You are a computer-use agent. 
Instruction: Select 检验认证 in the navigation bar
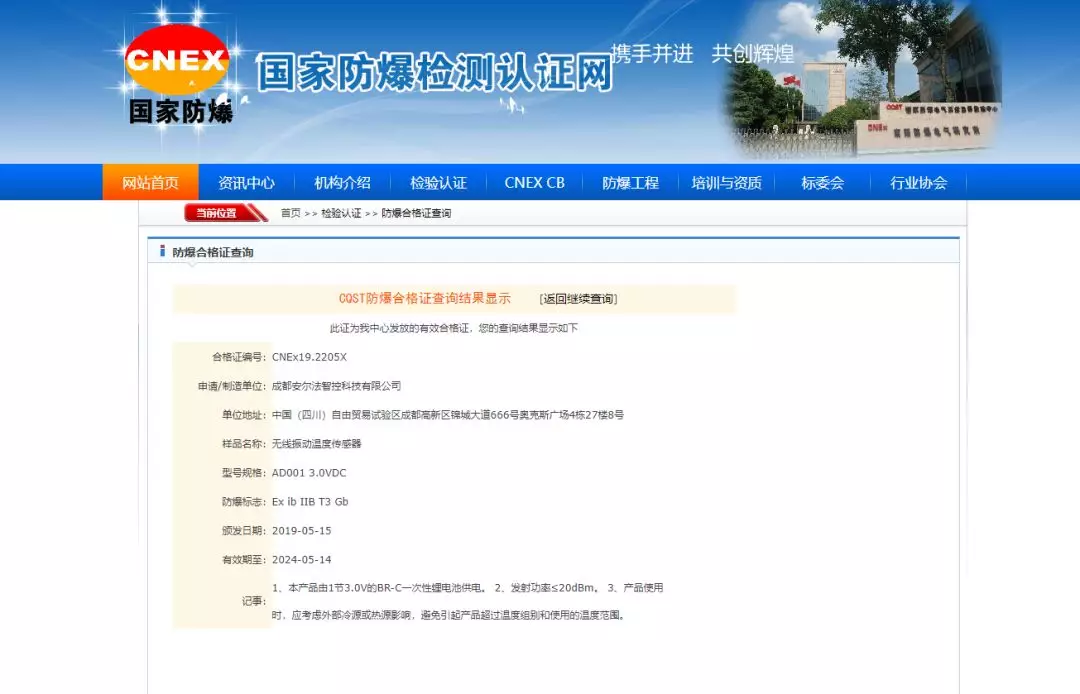438,183
